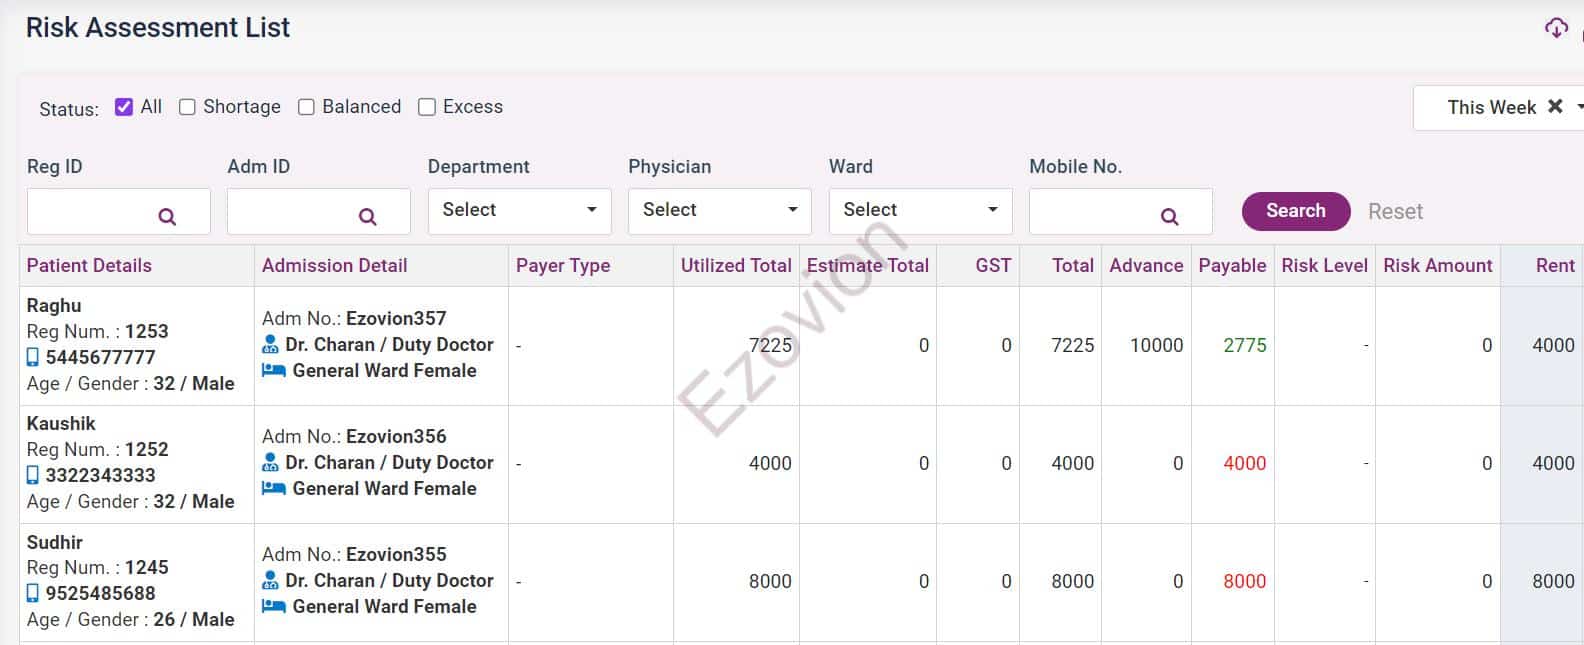Click the Mobile No. search icon

[x=1169, y=216]
